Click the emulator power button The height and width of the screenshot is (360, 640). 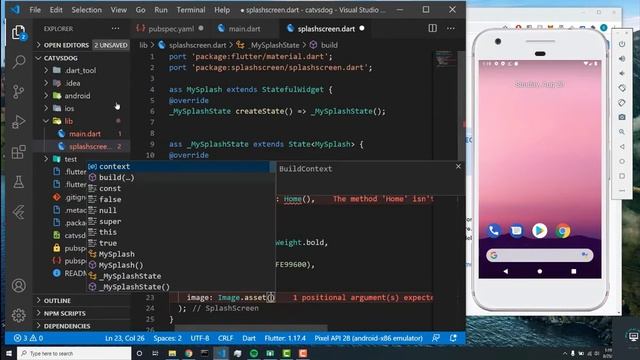pos(622,44)
